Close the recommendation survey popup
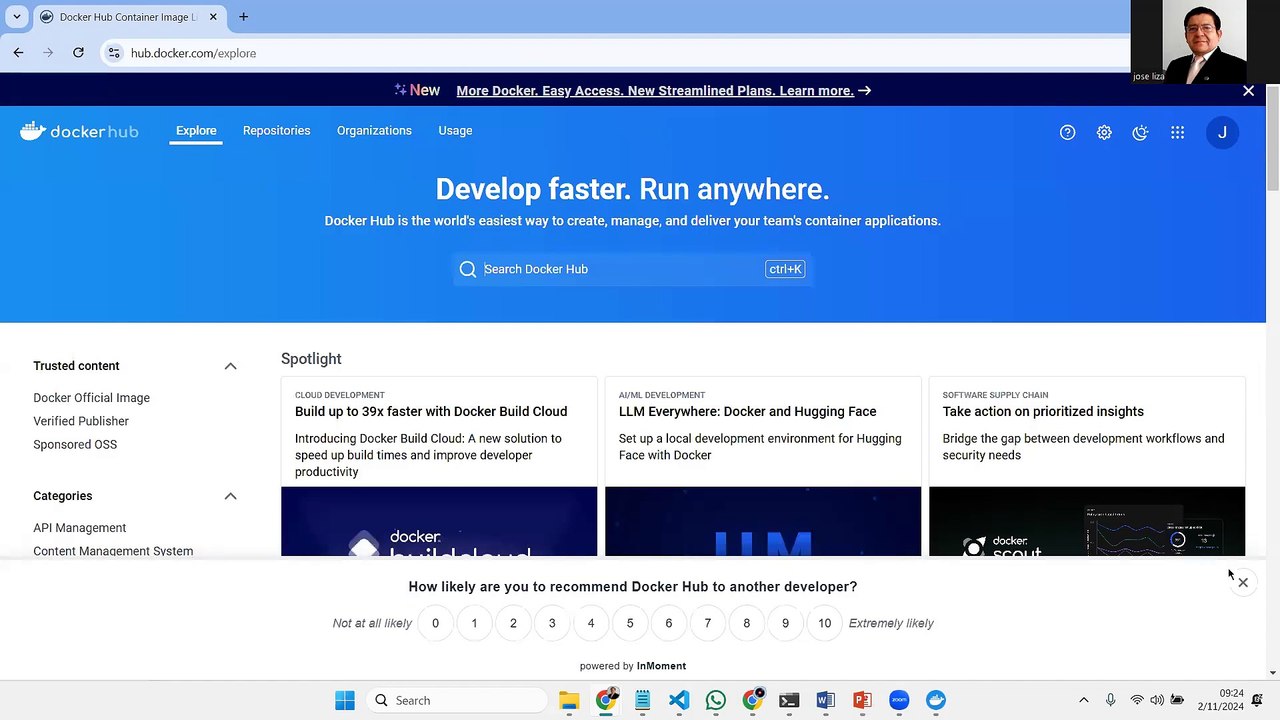This screenshot has height=720, width=1280. (x=1243, y=582)
